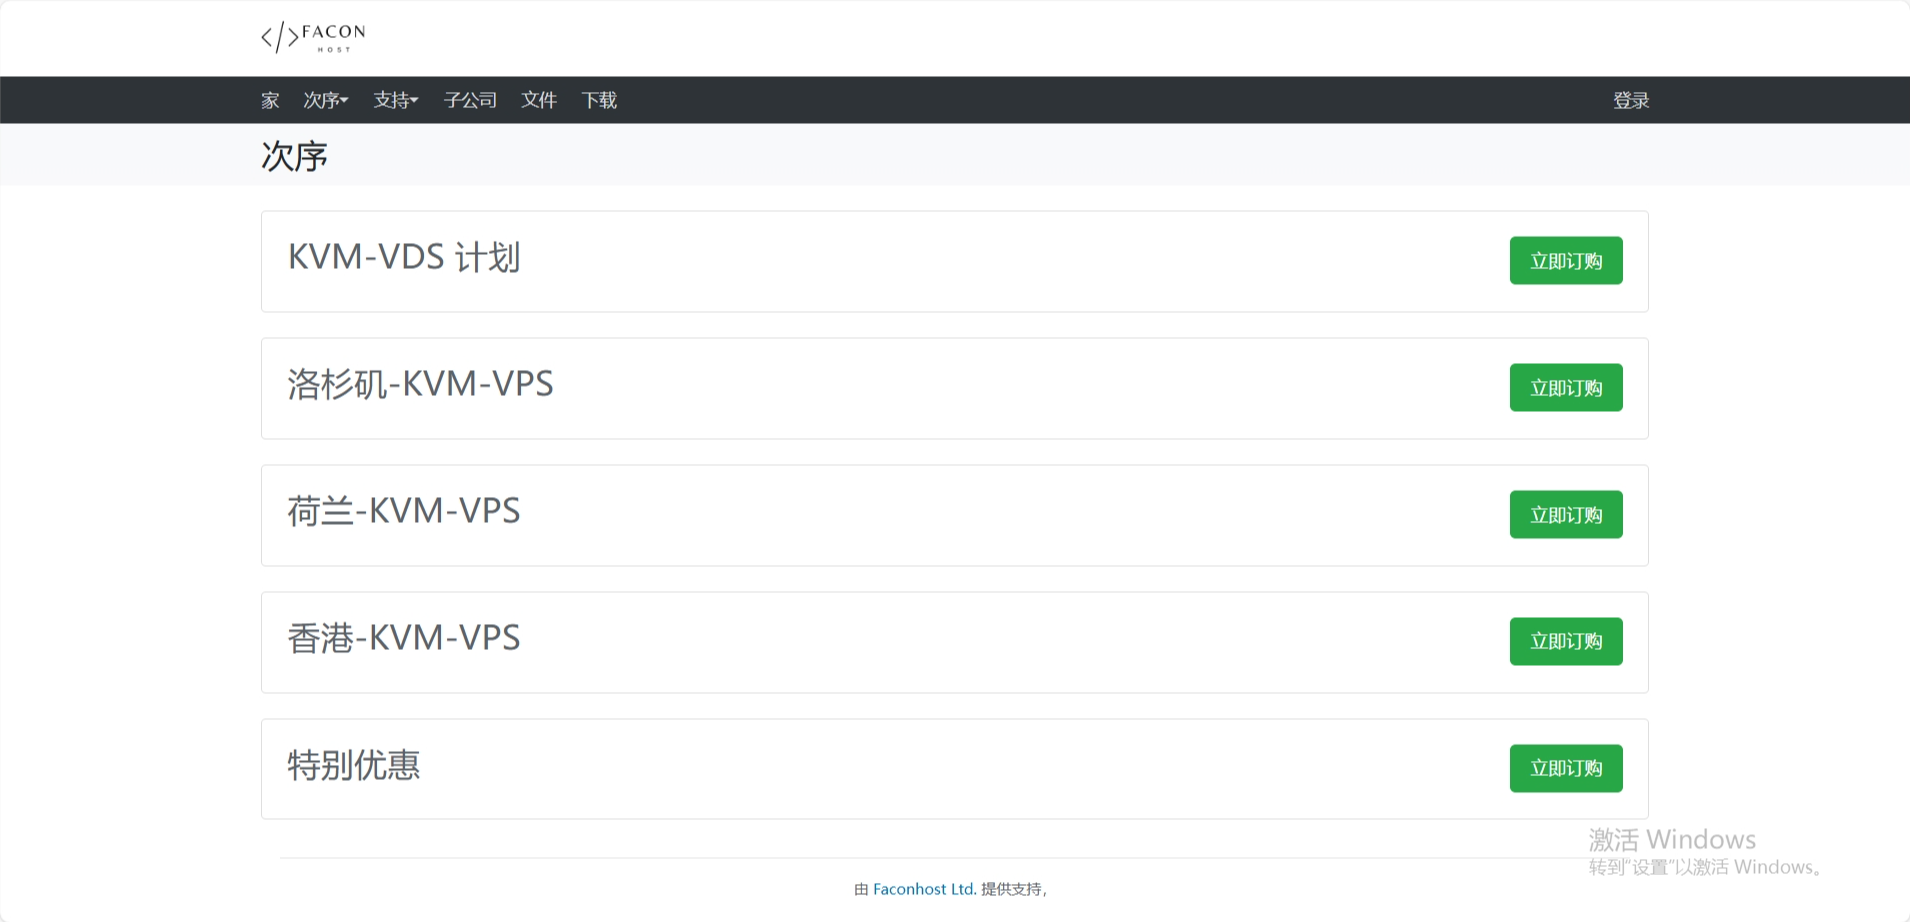Navigate to 文件 from the navbar
1910x922 pixels.
coord(539,100)
